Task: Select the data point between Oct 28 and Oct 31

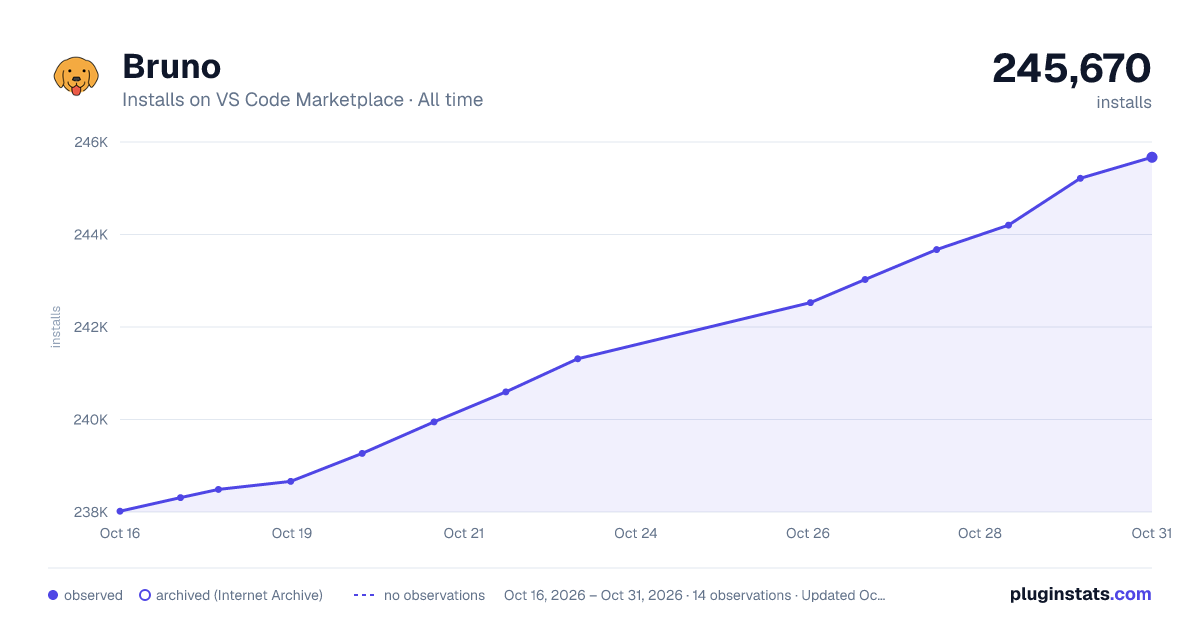Action: [1080, 178]
